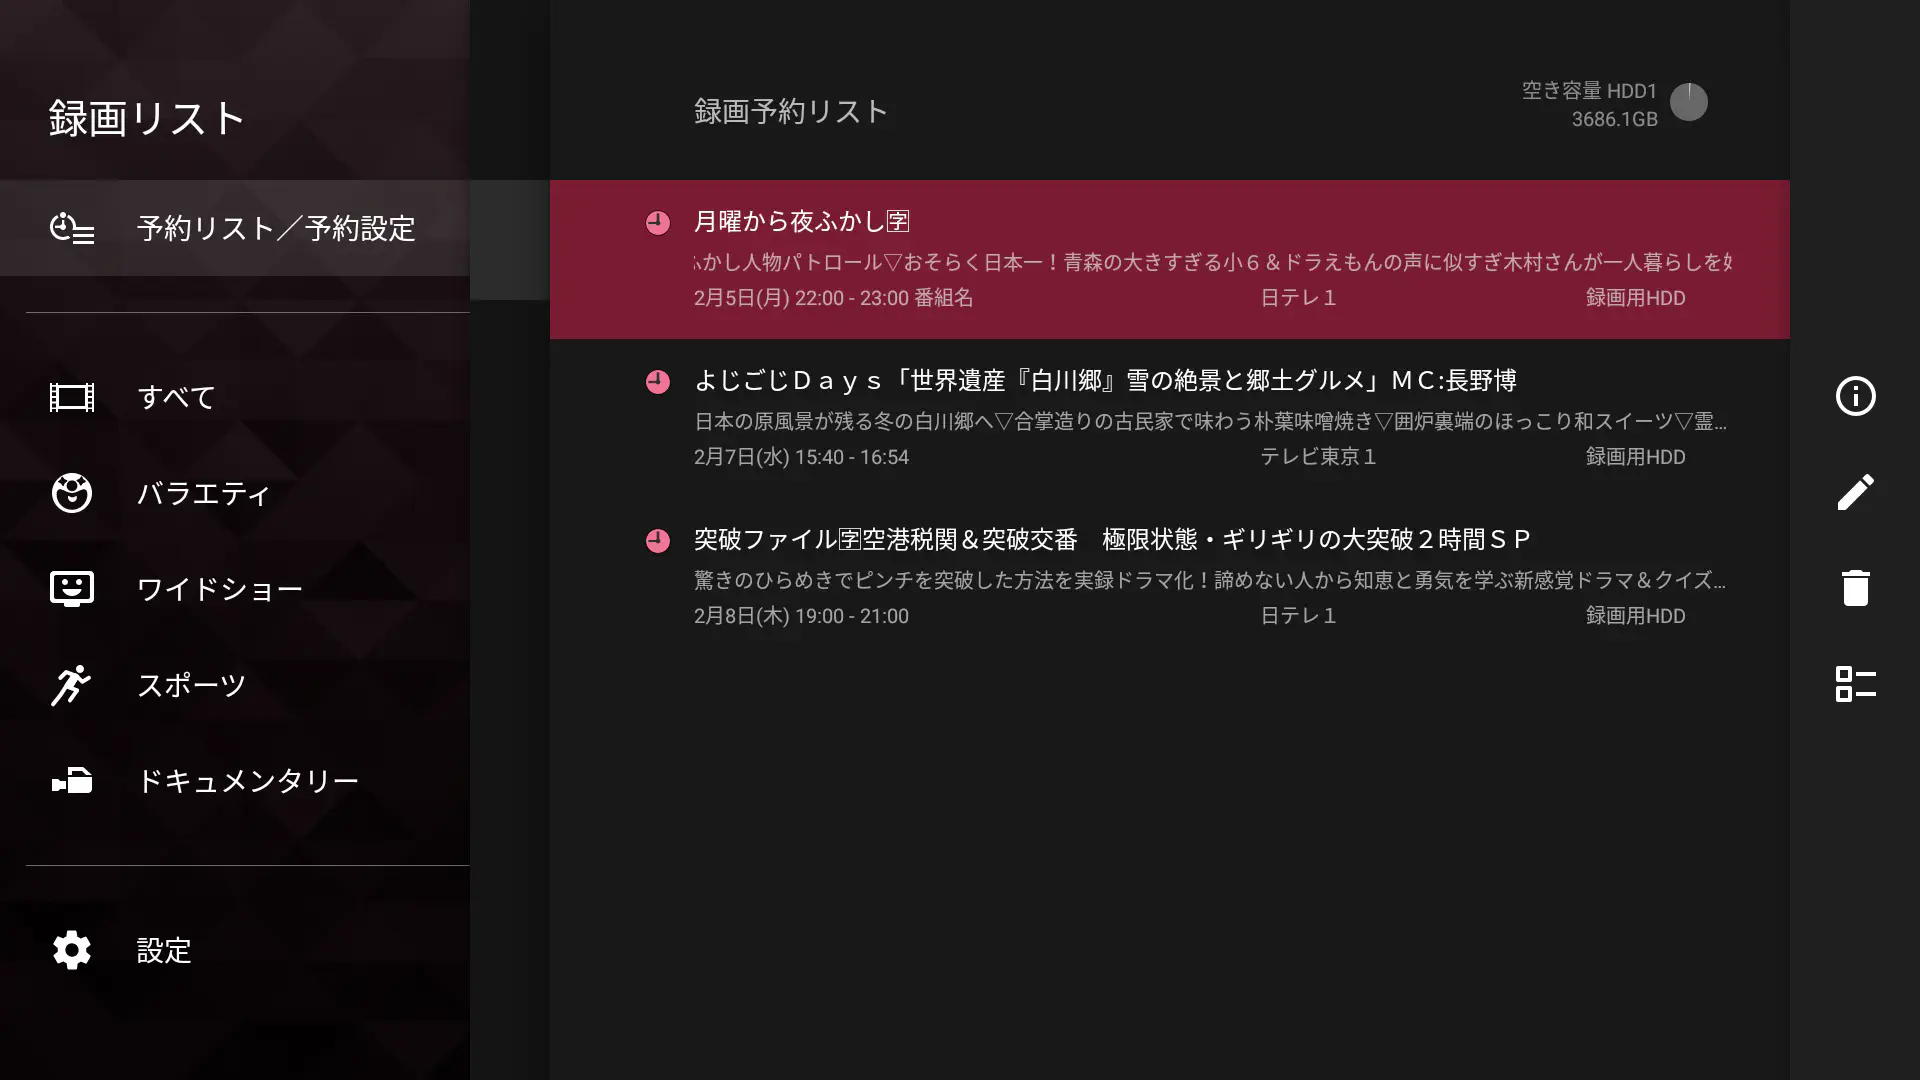Click the HDD capacity circle indicator
1920x1080 pixels.
click(x=1690, y=102)
